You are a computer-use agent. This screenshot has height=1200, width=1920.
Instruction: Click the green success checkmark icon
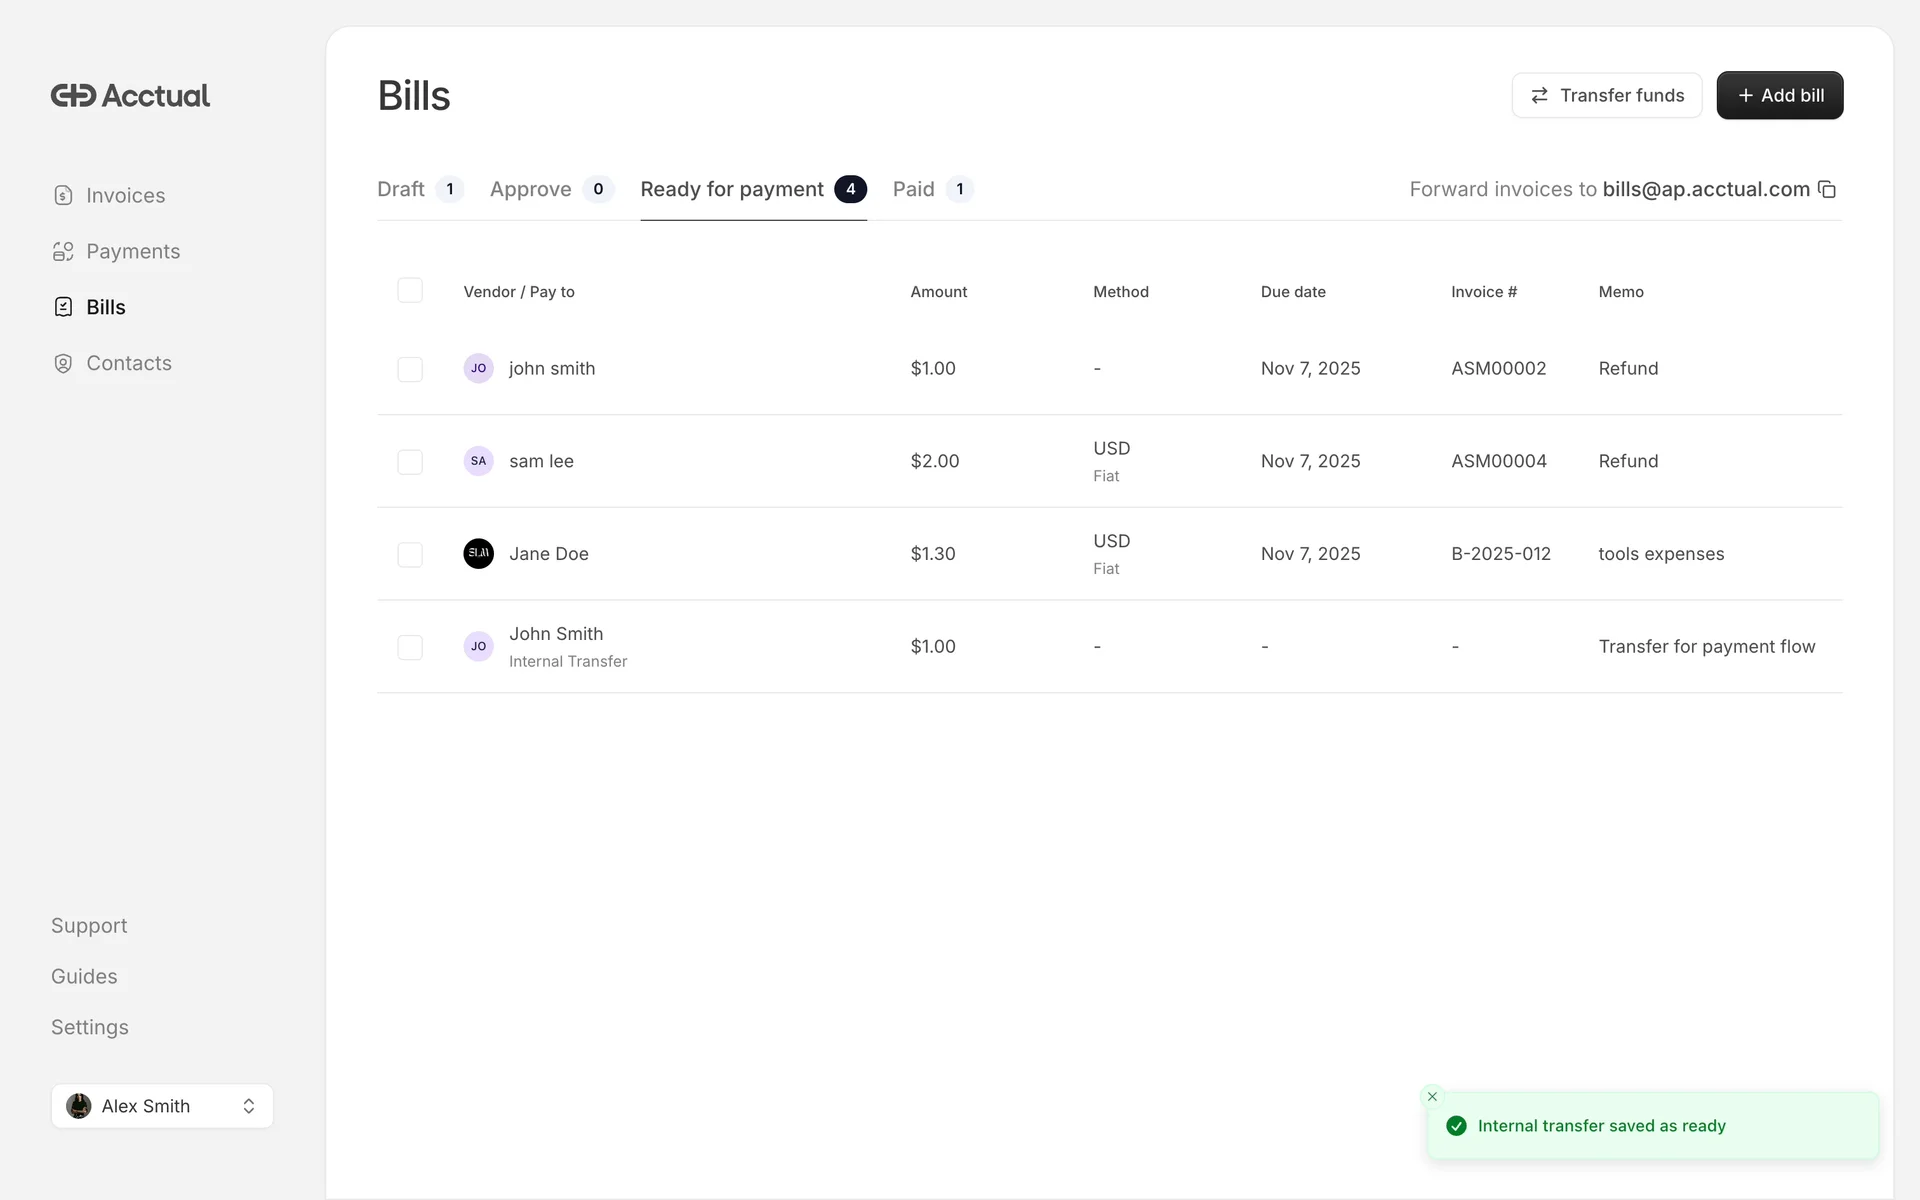coord(1456,1126)
